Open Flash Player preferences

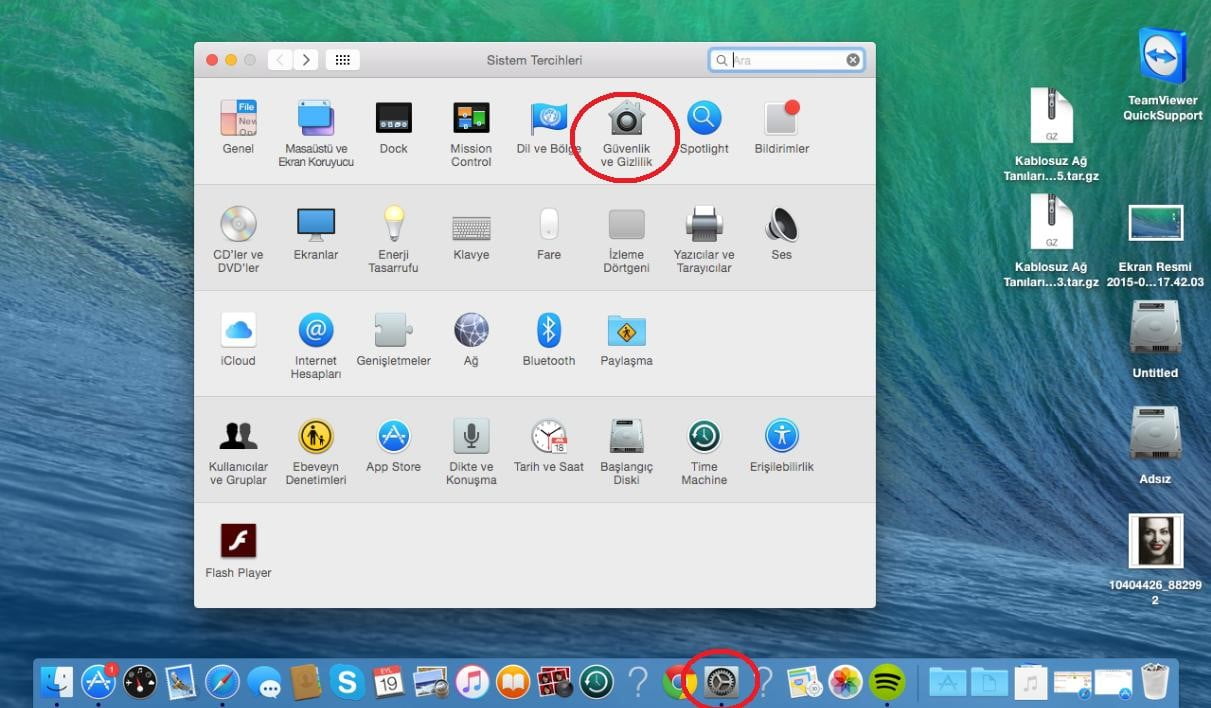[238, 540]
